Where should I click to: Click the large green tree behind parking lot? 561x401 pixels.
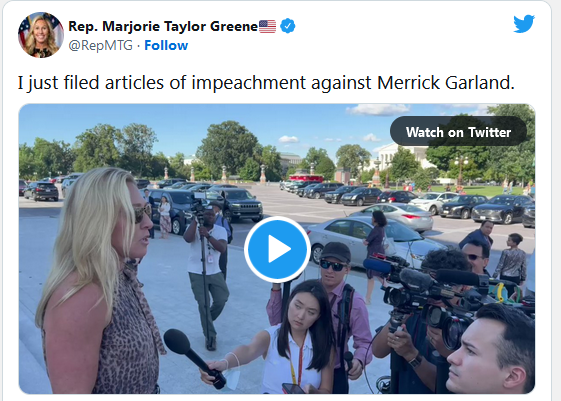point(227,149)
